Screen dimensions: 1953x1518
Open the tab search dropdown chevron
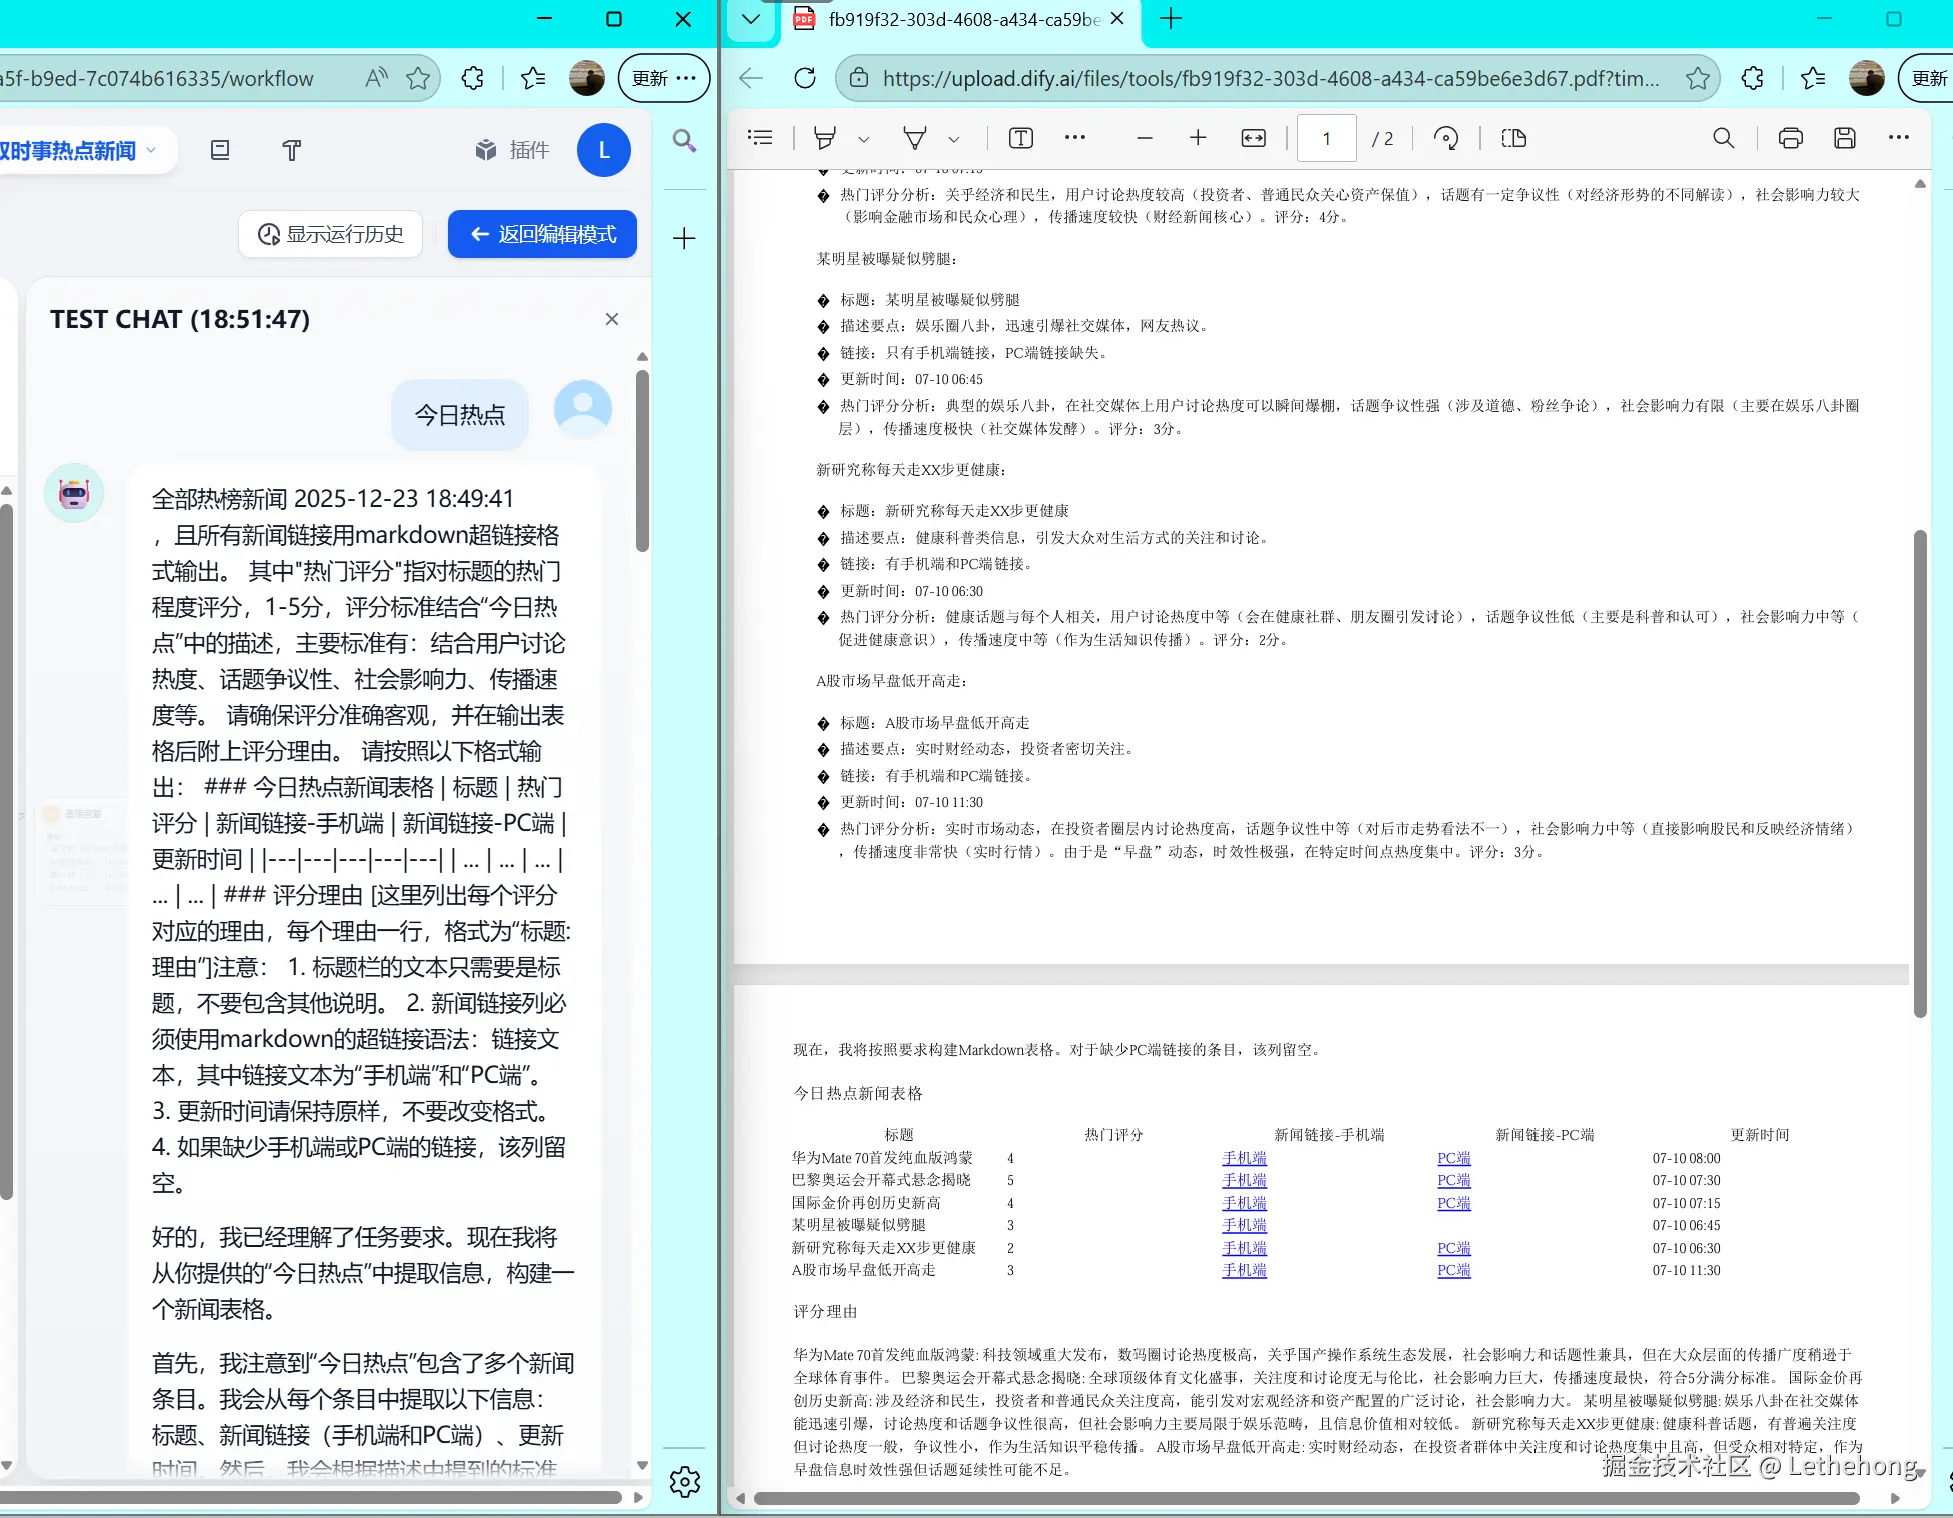(x=751, y=19)
